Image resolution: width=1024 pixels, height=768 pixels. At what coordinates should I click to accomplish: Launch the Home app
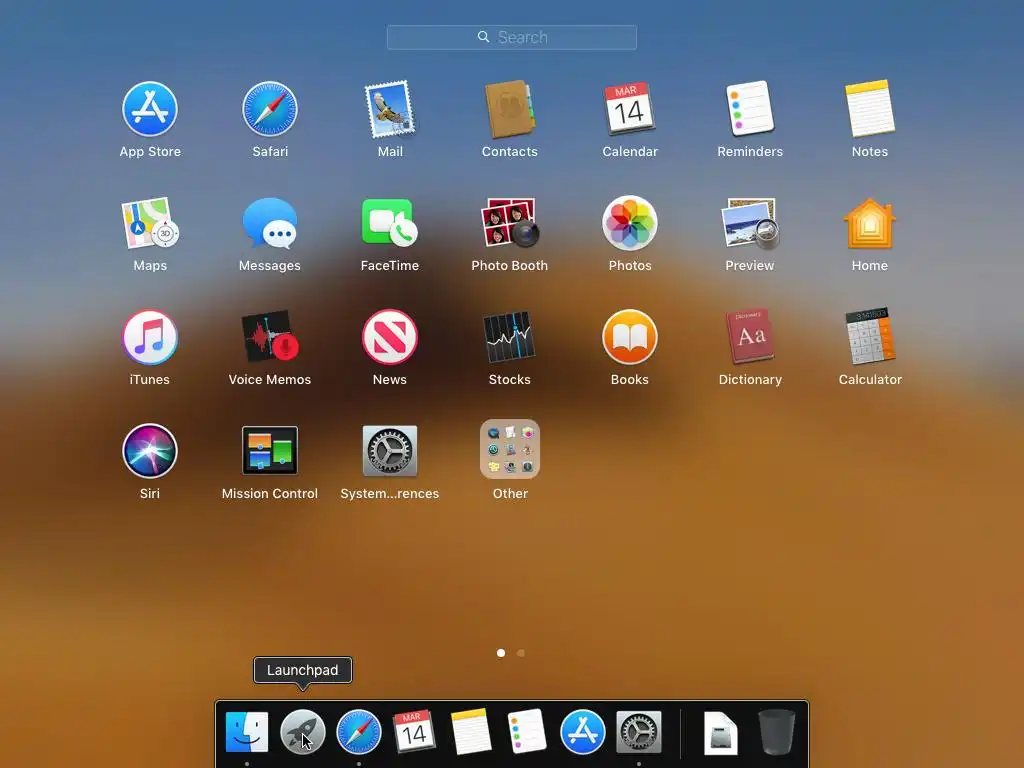point(870,223)
